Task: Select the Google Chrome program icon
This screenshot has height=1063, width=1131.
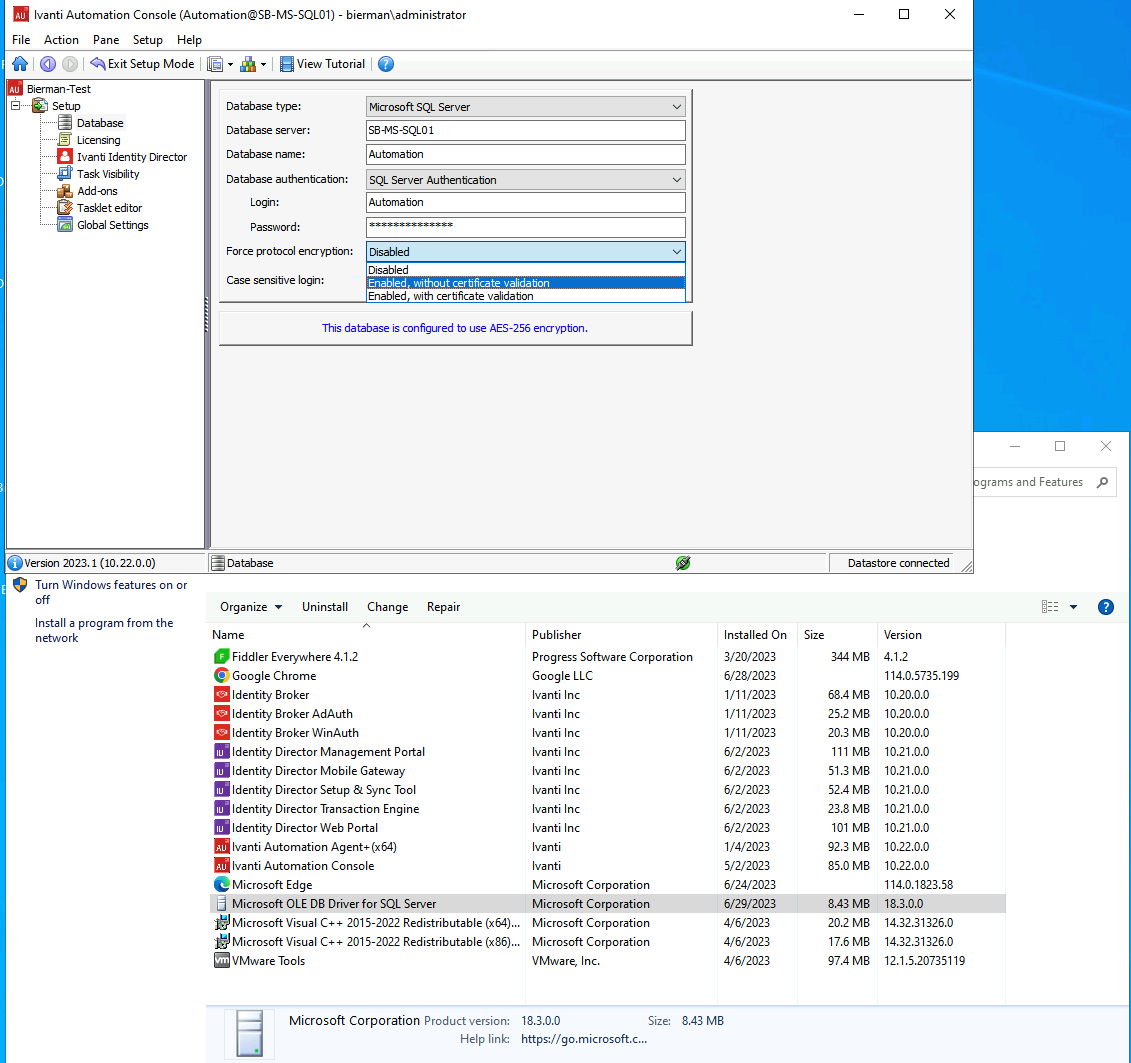Action: (x=221, y=676)
